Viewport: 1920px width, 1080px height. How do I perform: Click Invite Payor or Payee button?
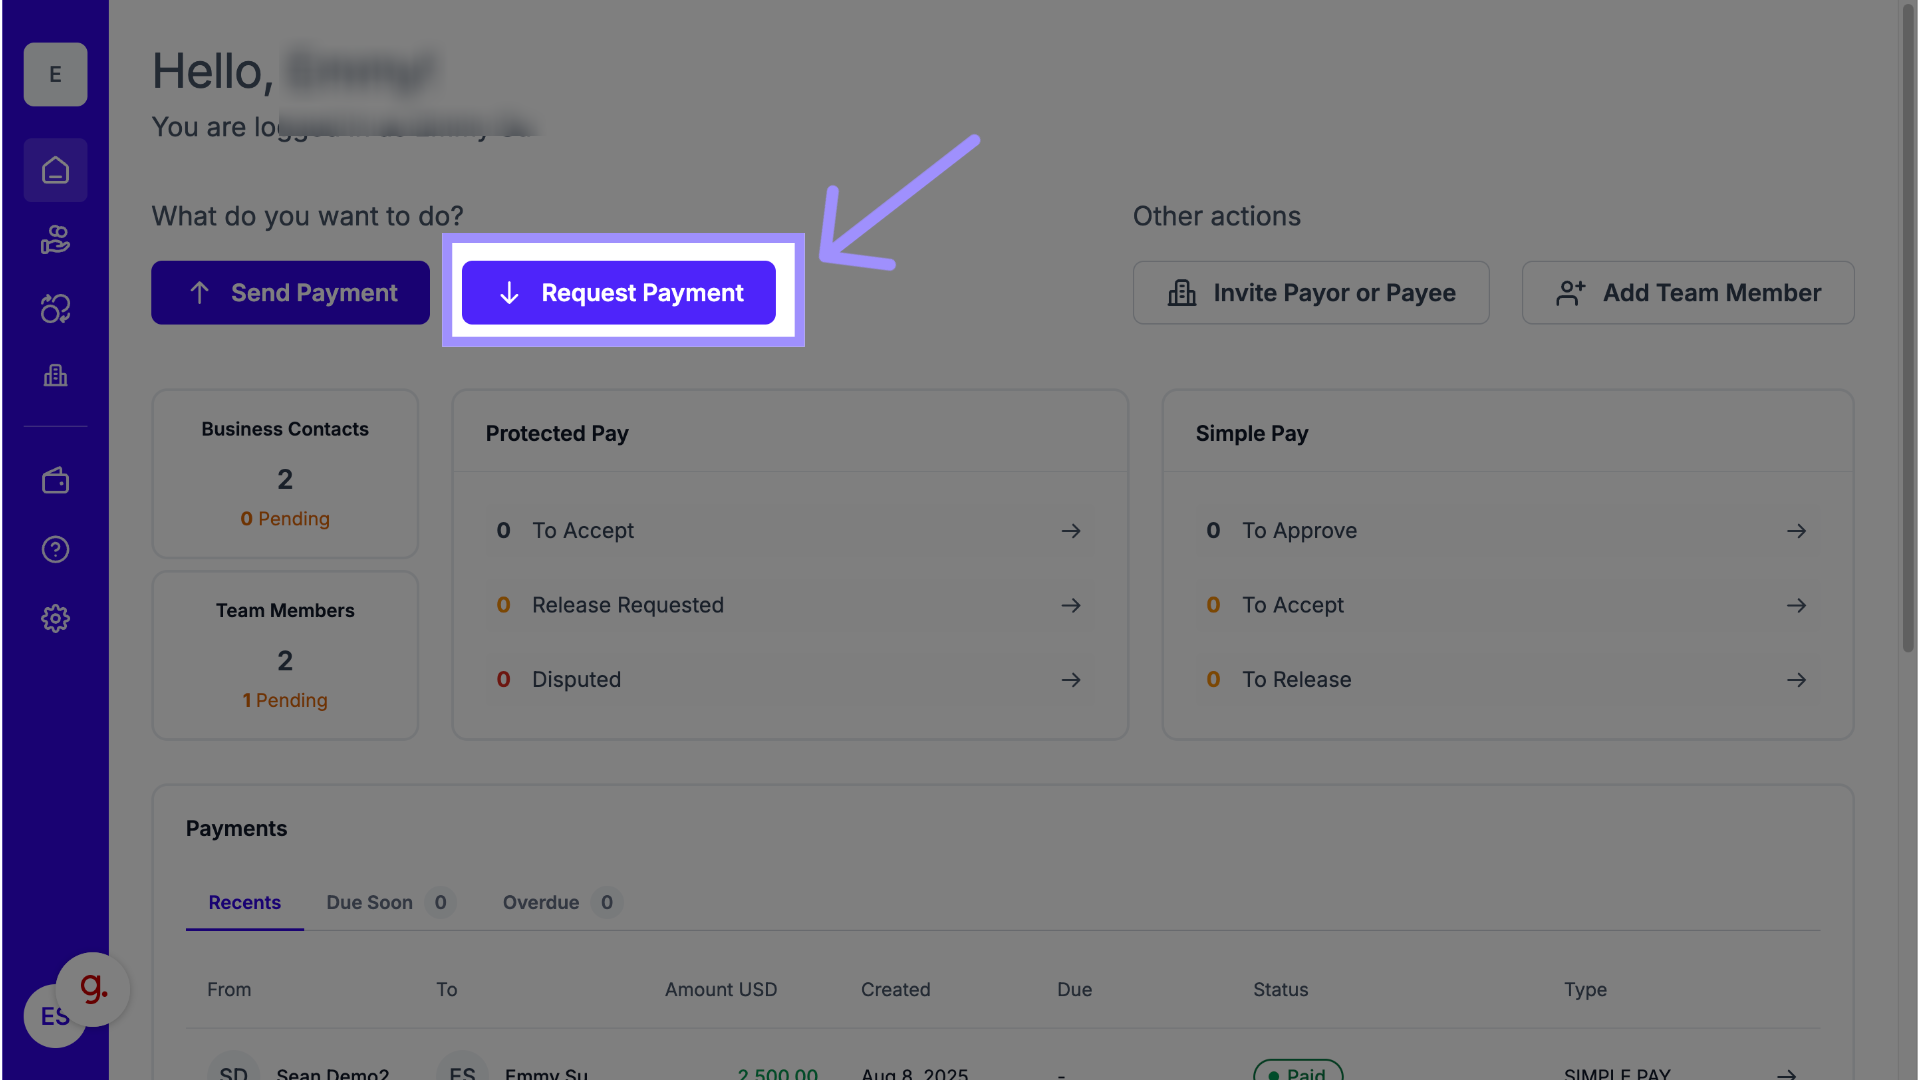point(1310,293)
